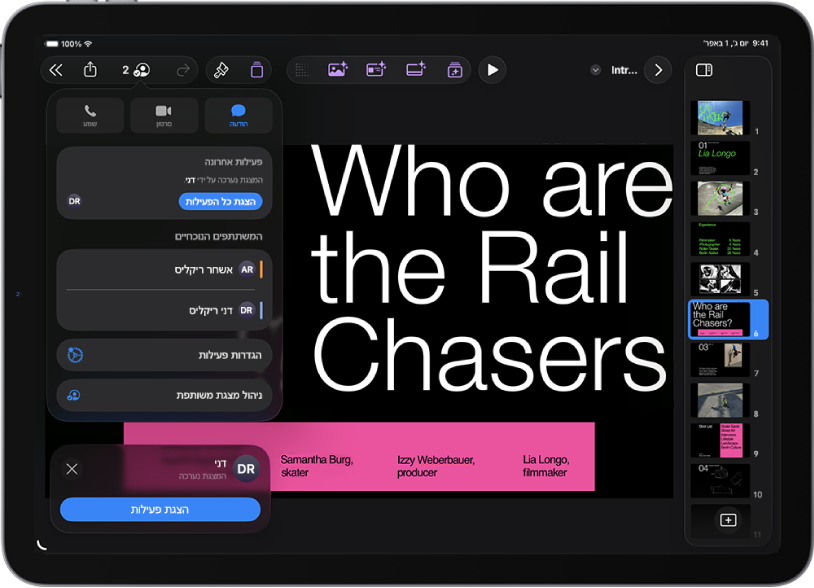Screen dimensions: 814x588
Task: Select the Lia Longo slide thumbnail
Action: [720, 158]
